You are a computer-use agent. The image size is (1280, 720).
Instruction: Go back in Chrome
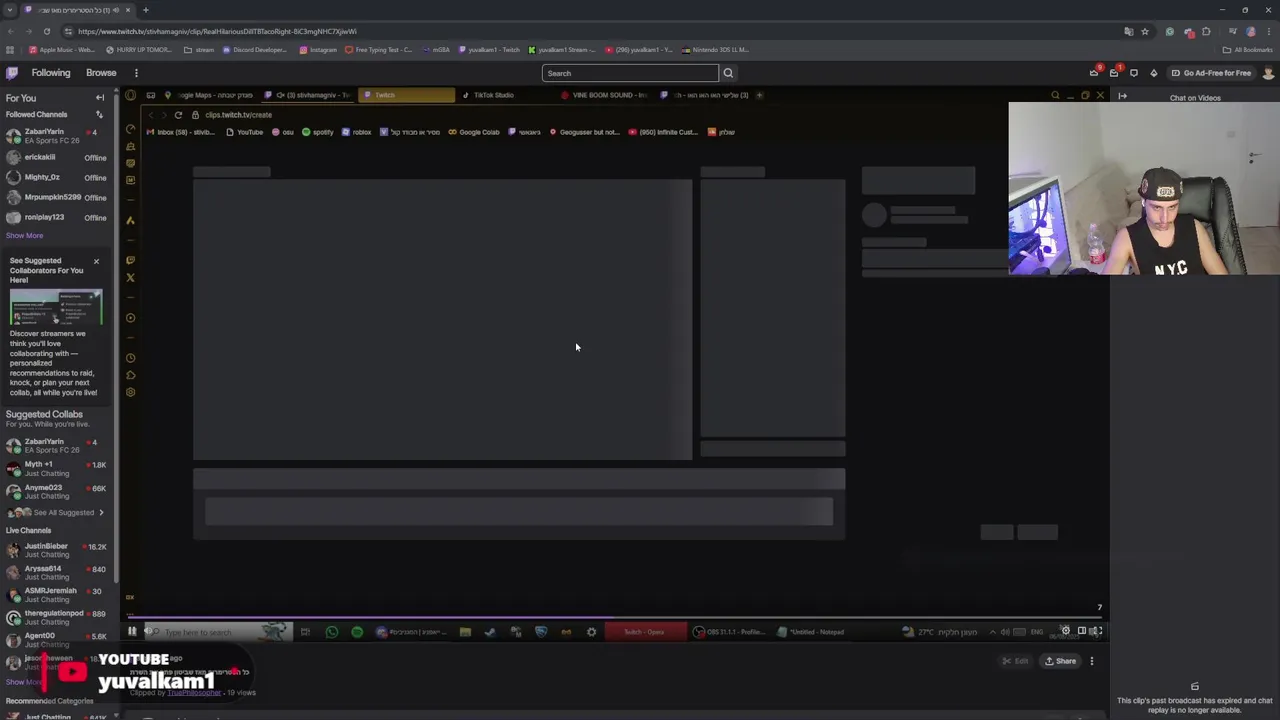(10, 31)
